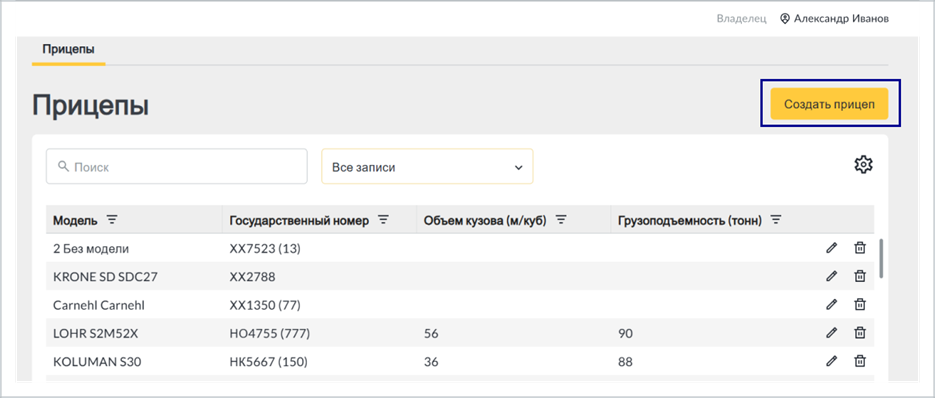This screenshot has height=398, width=935.
Task: Open filter for Модель column
Action: point(112,220)
